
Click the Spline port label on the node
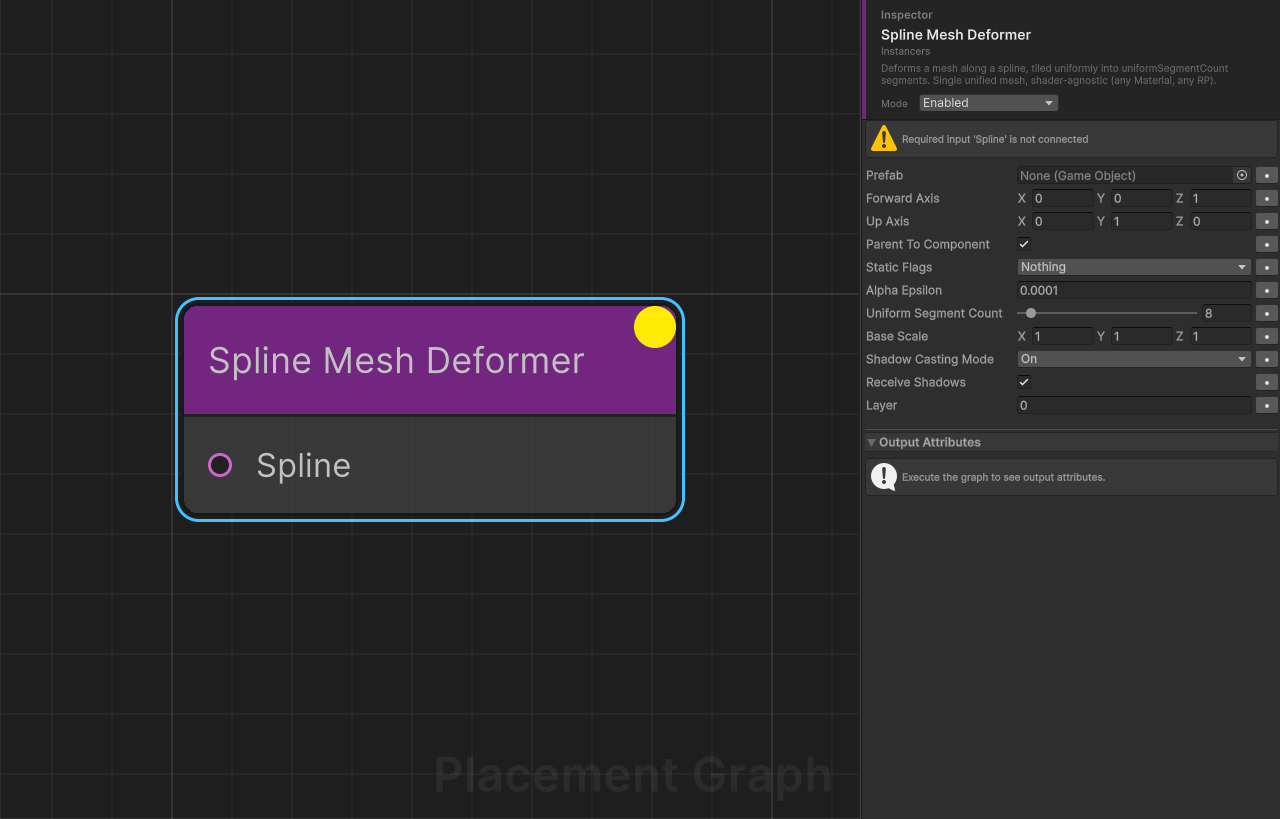(303, 465)
